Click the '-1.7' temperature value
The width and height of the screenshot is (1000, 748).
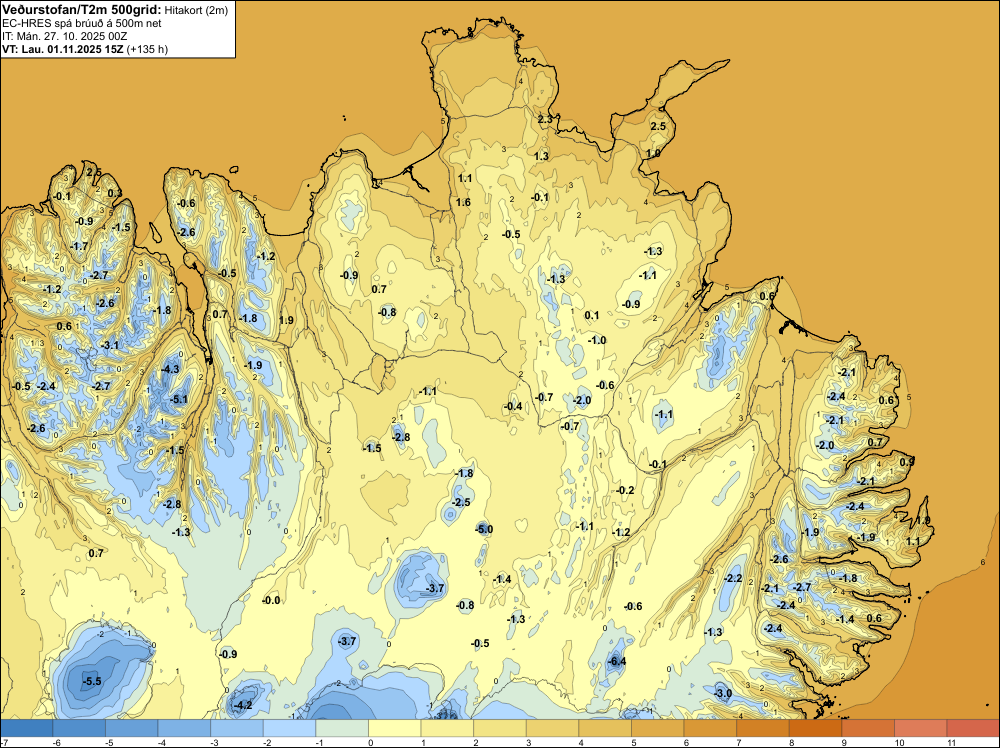tap(79, 246)
